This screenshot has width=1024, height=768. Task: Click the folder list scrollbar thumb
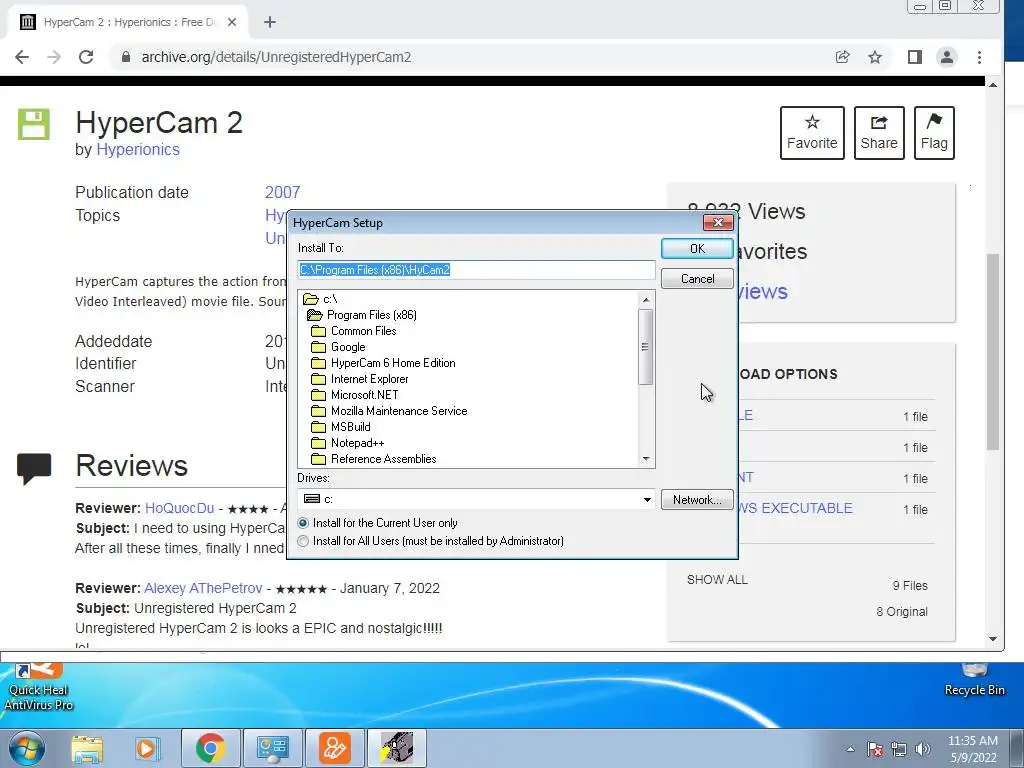click(646, 347)
